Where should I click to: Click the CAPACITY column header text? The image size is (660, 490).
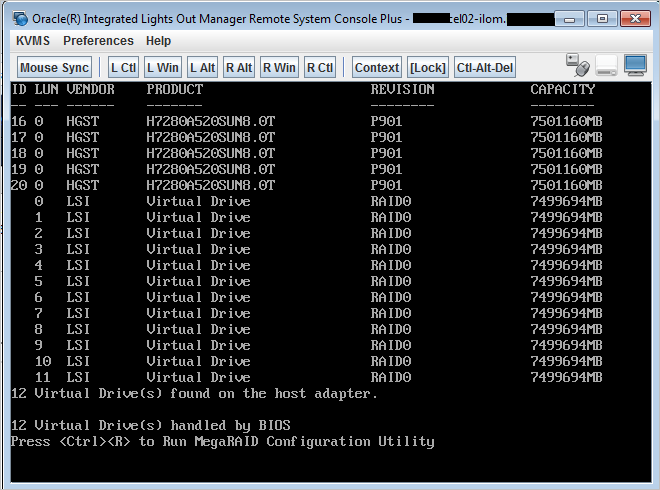(x=562, y=89)
